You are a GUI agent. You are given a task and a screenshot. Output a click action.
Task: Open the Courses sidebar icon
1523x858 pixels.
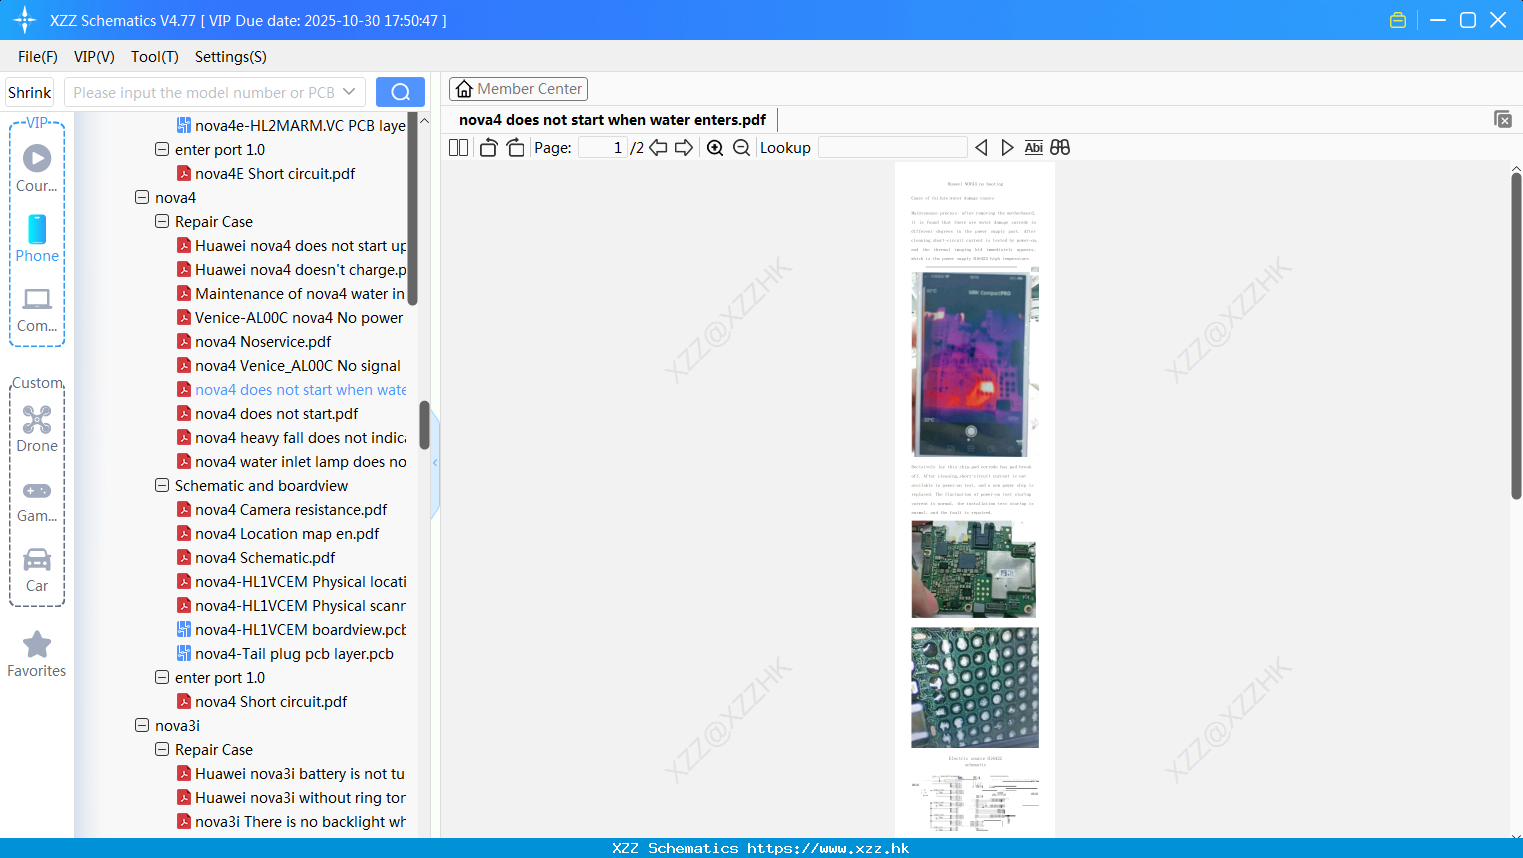(37, 169)
